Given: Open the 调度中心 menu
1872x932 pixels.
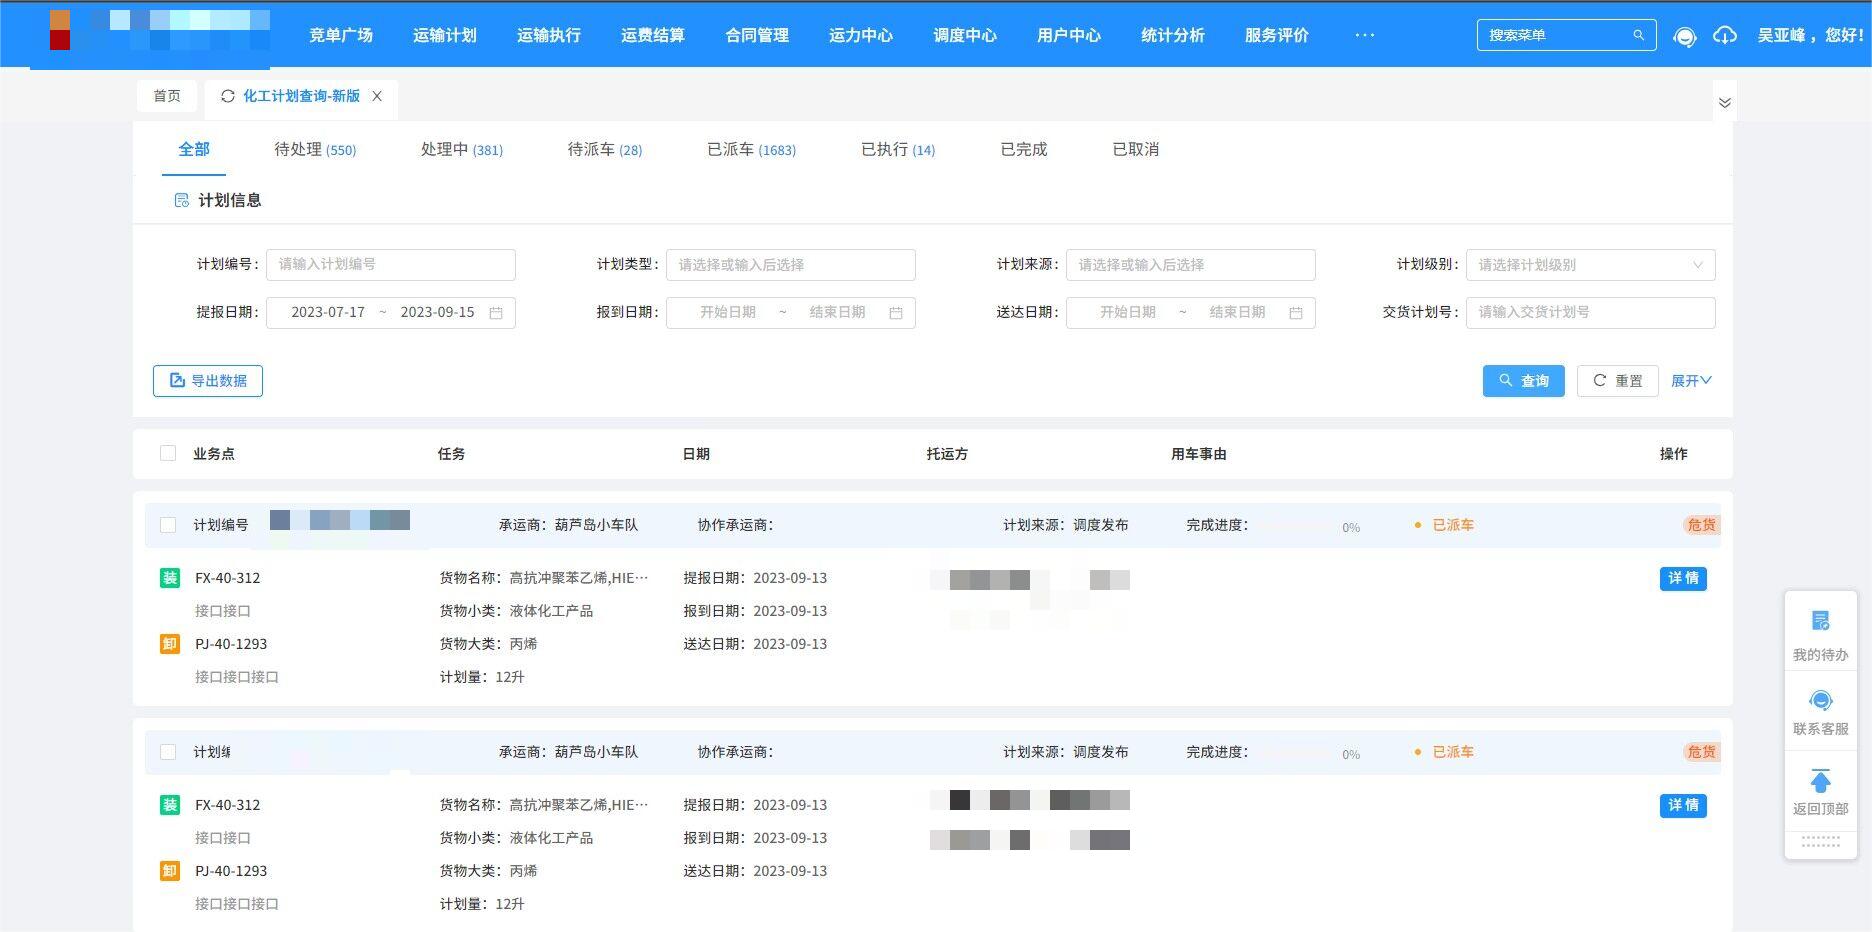Looking at the screenshot, I should 965,35.
